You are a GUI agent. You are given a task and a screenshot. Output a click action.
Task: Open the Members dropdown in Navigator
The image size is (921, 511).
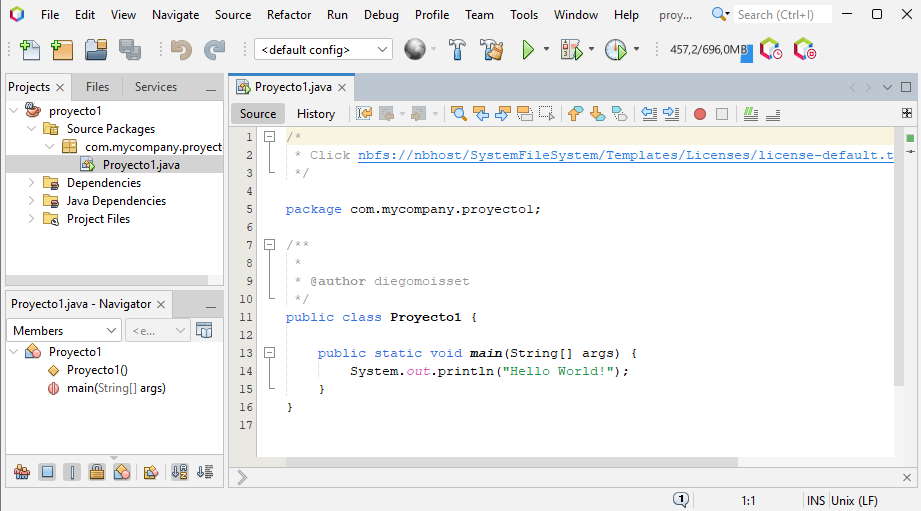tap(63, 331)
